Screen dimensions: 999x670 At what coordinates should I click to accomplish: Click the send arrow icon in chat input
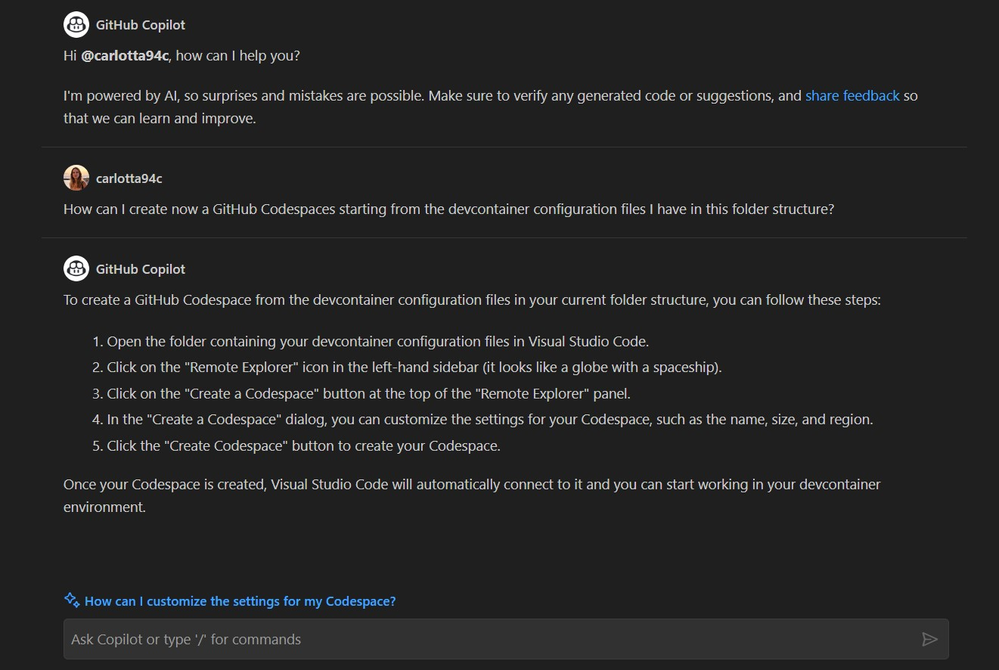pos(929,639)
